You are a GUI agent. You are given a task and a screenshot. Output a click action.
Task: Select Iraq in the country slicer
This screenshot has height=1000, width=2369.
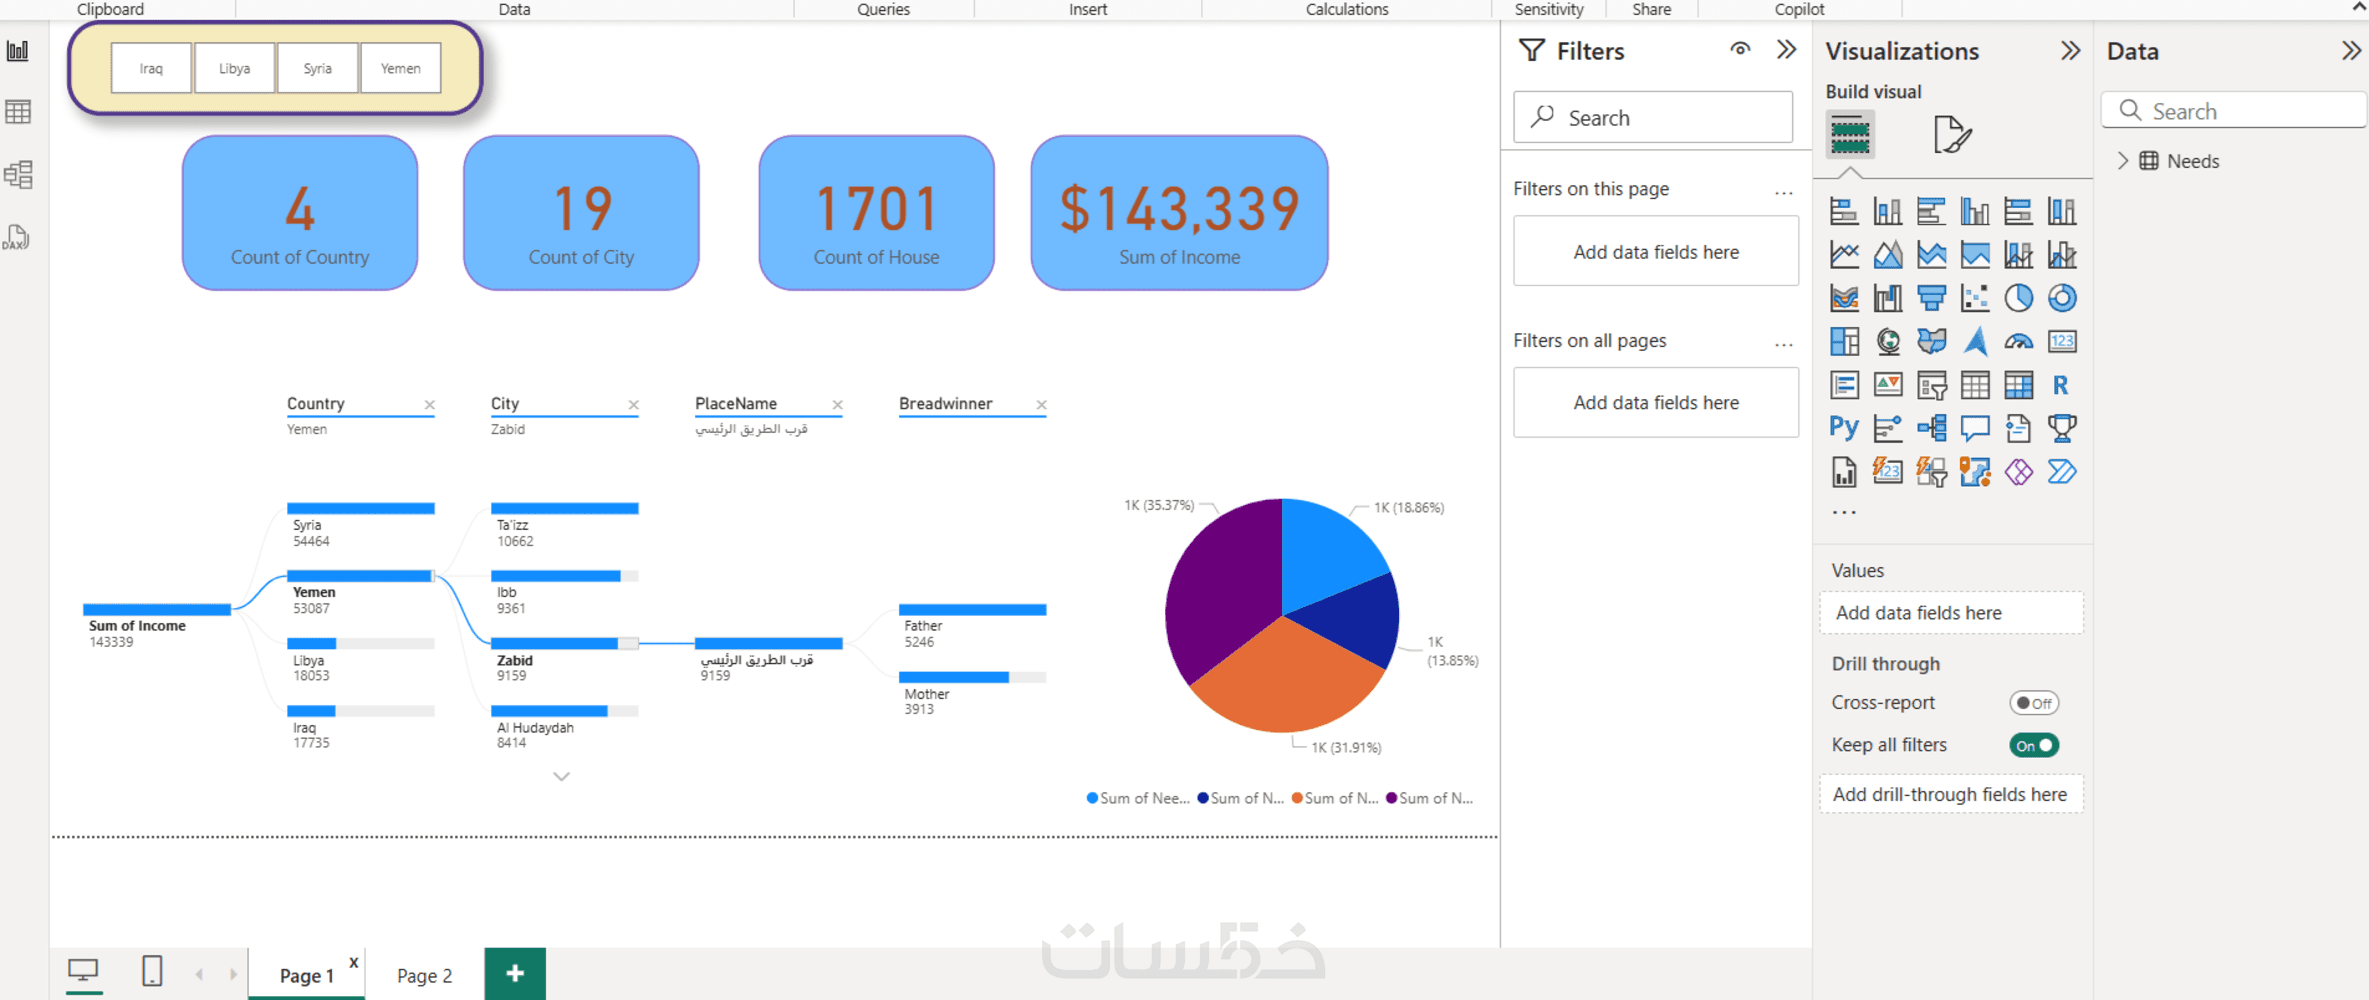151,68
